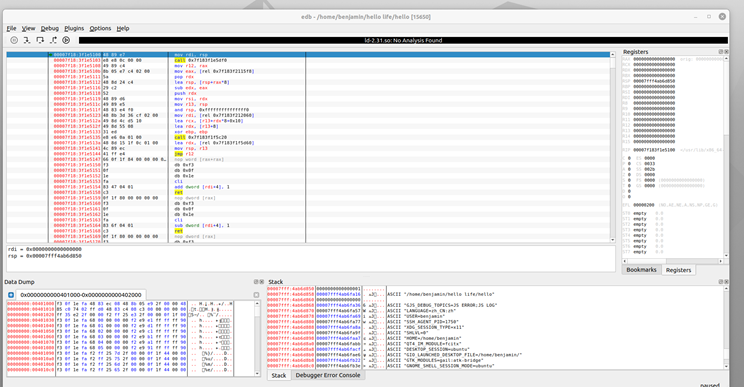Click the Run toolbar icon
This screenshot has width=744, height=387.
coord(66,40)
